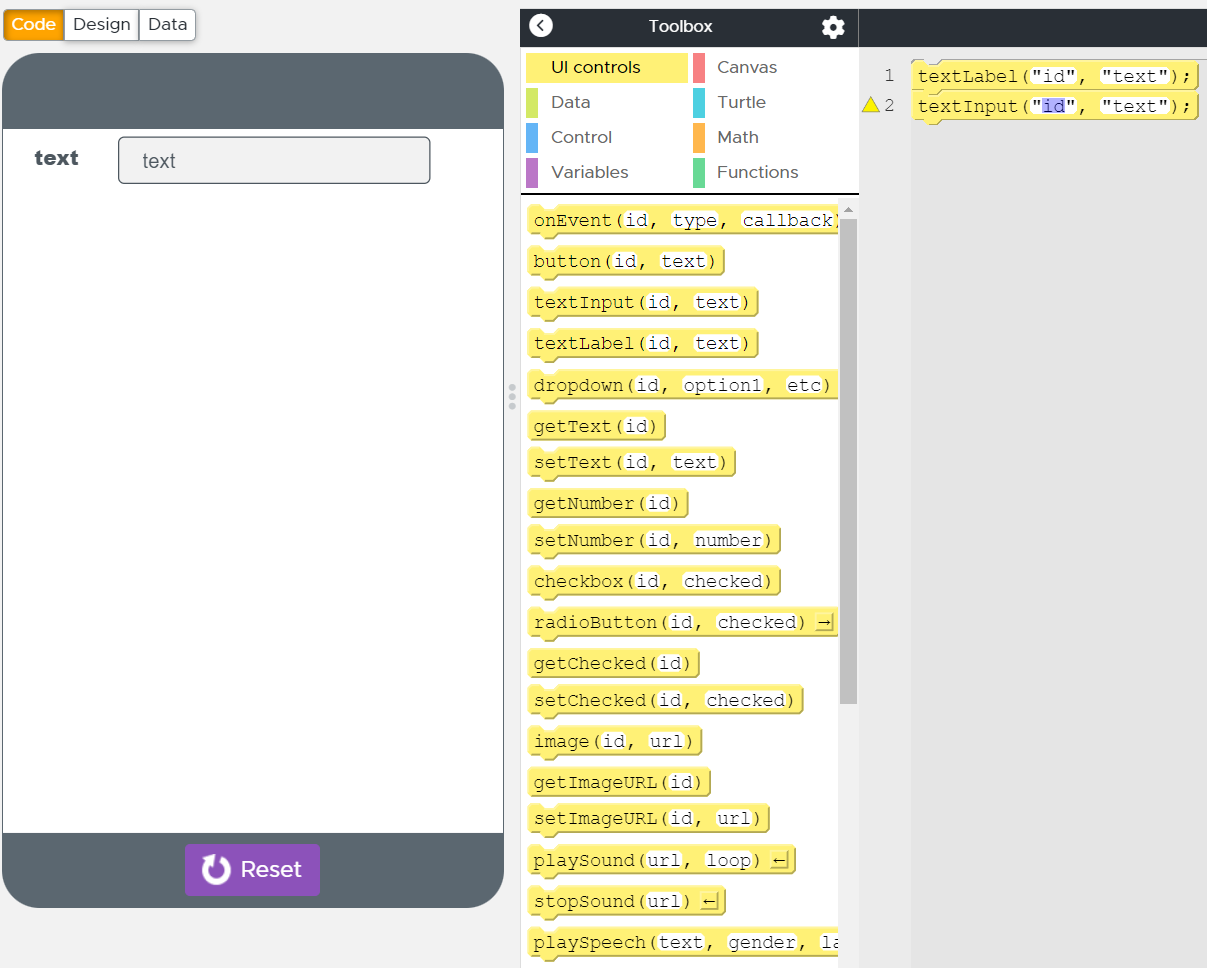Click the getChecked(id) block
The height and width of the screenshot is (968, 1207).
613,664
